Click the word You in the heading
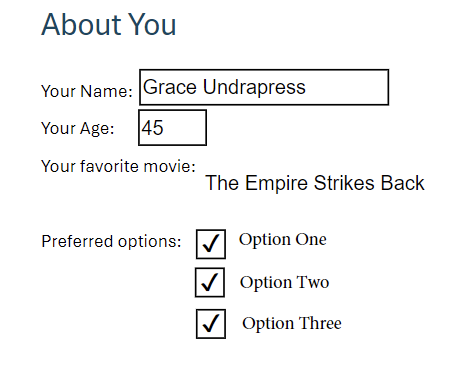459x369 pixels. 152,24
